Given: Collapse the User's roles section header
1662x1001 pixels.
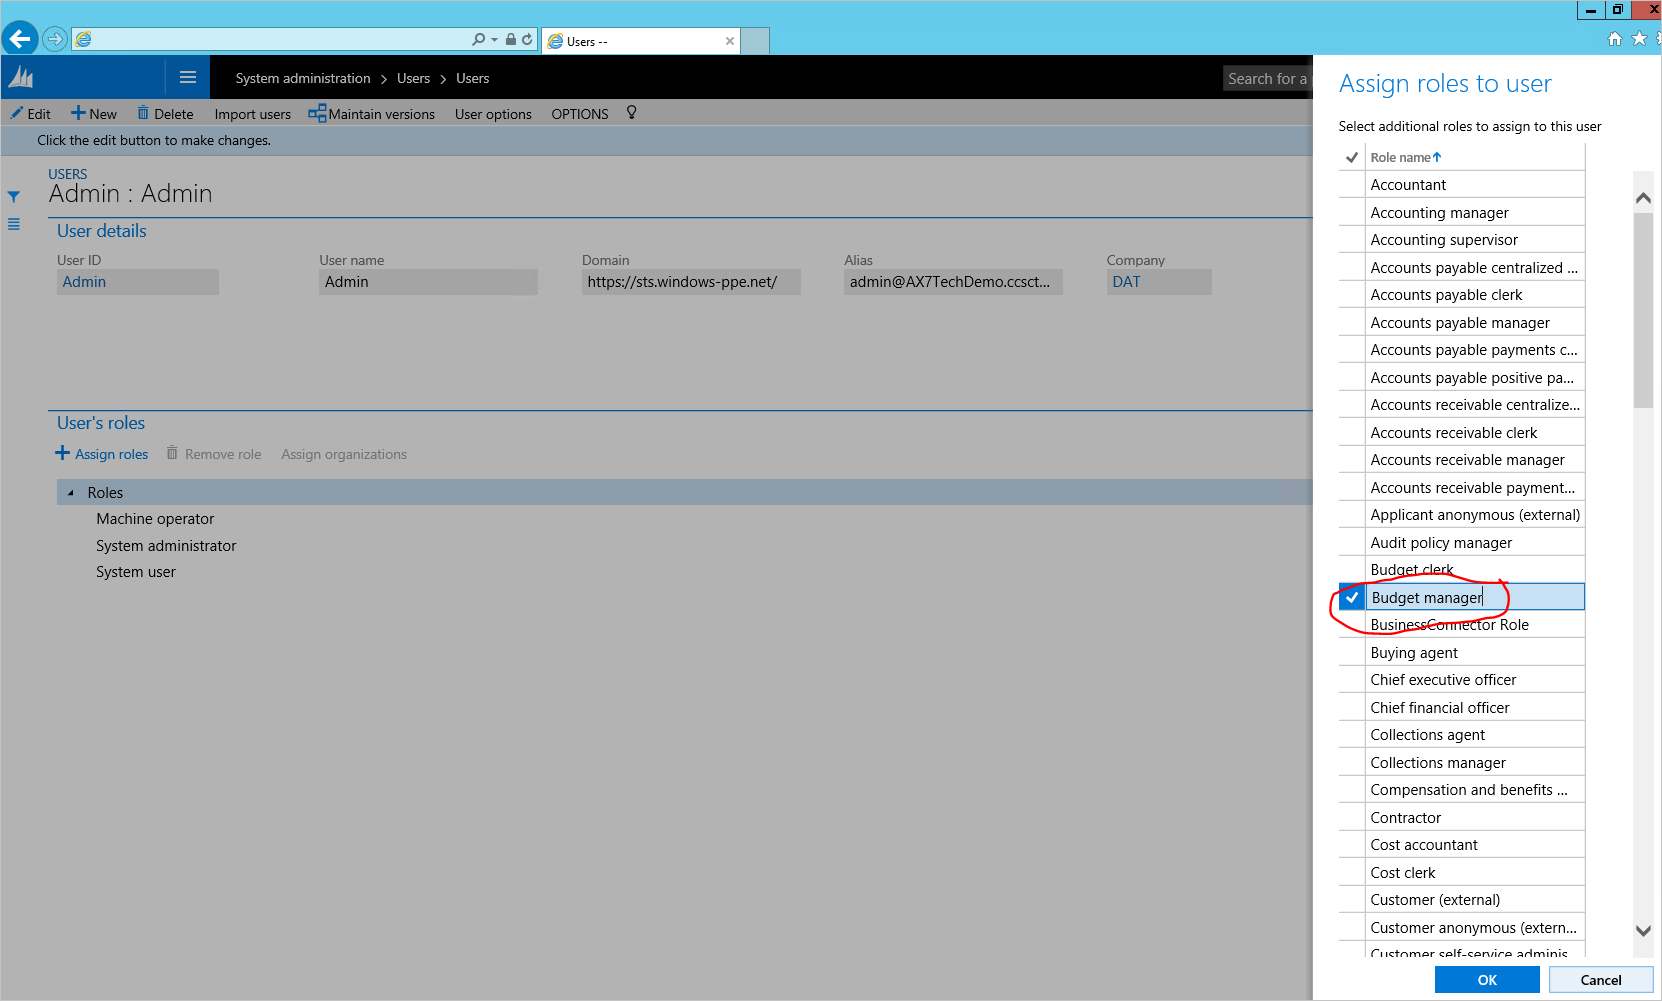Looking at the screenshot, I should [101, 423].
